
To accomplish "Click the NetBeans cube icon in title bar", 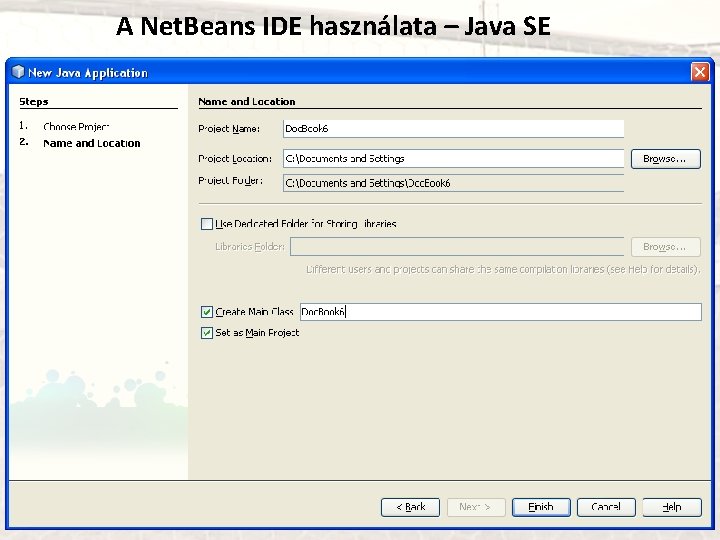I will 17,72.
